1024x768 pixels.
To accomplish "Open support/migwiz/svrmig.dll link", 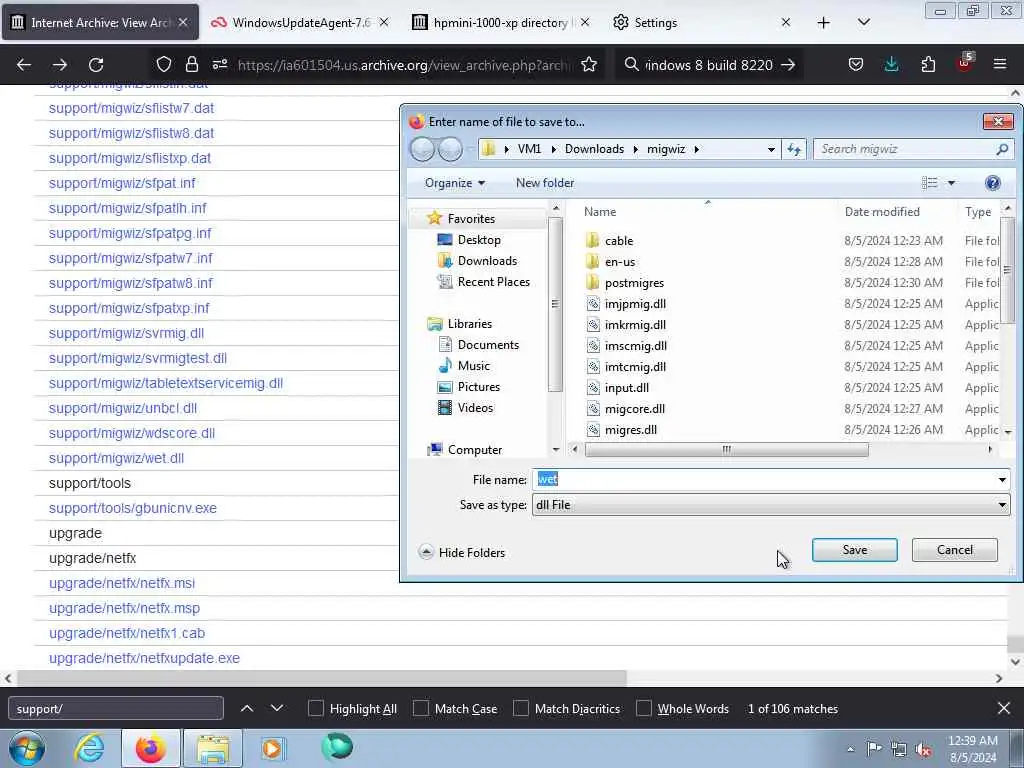I will (x=127, y=333).
